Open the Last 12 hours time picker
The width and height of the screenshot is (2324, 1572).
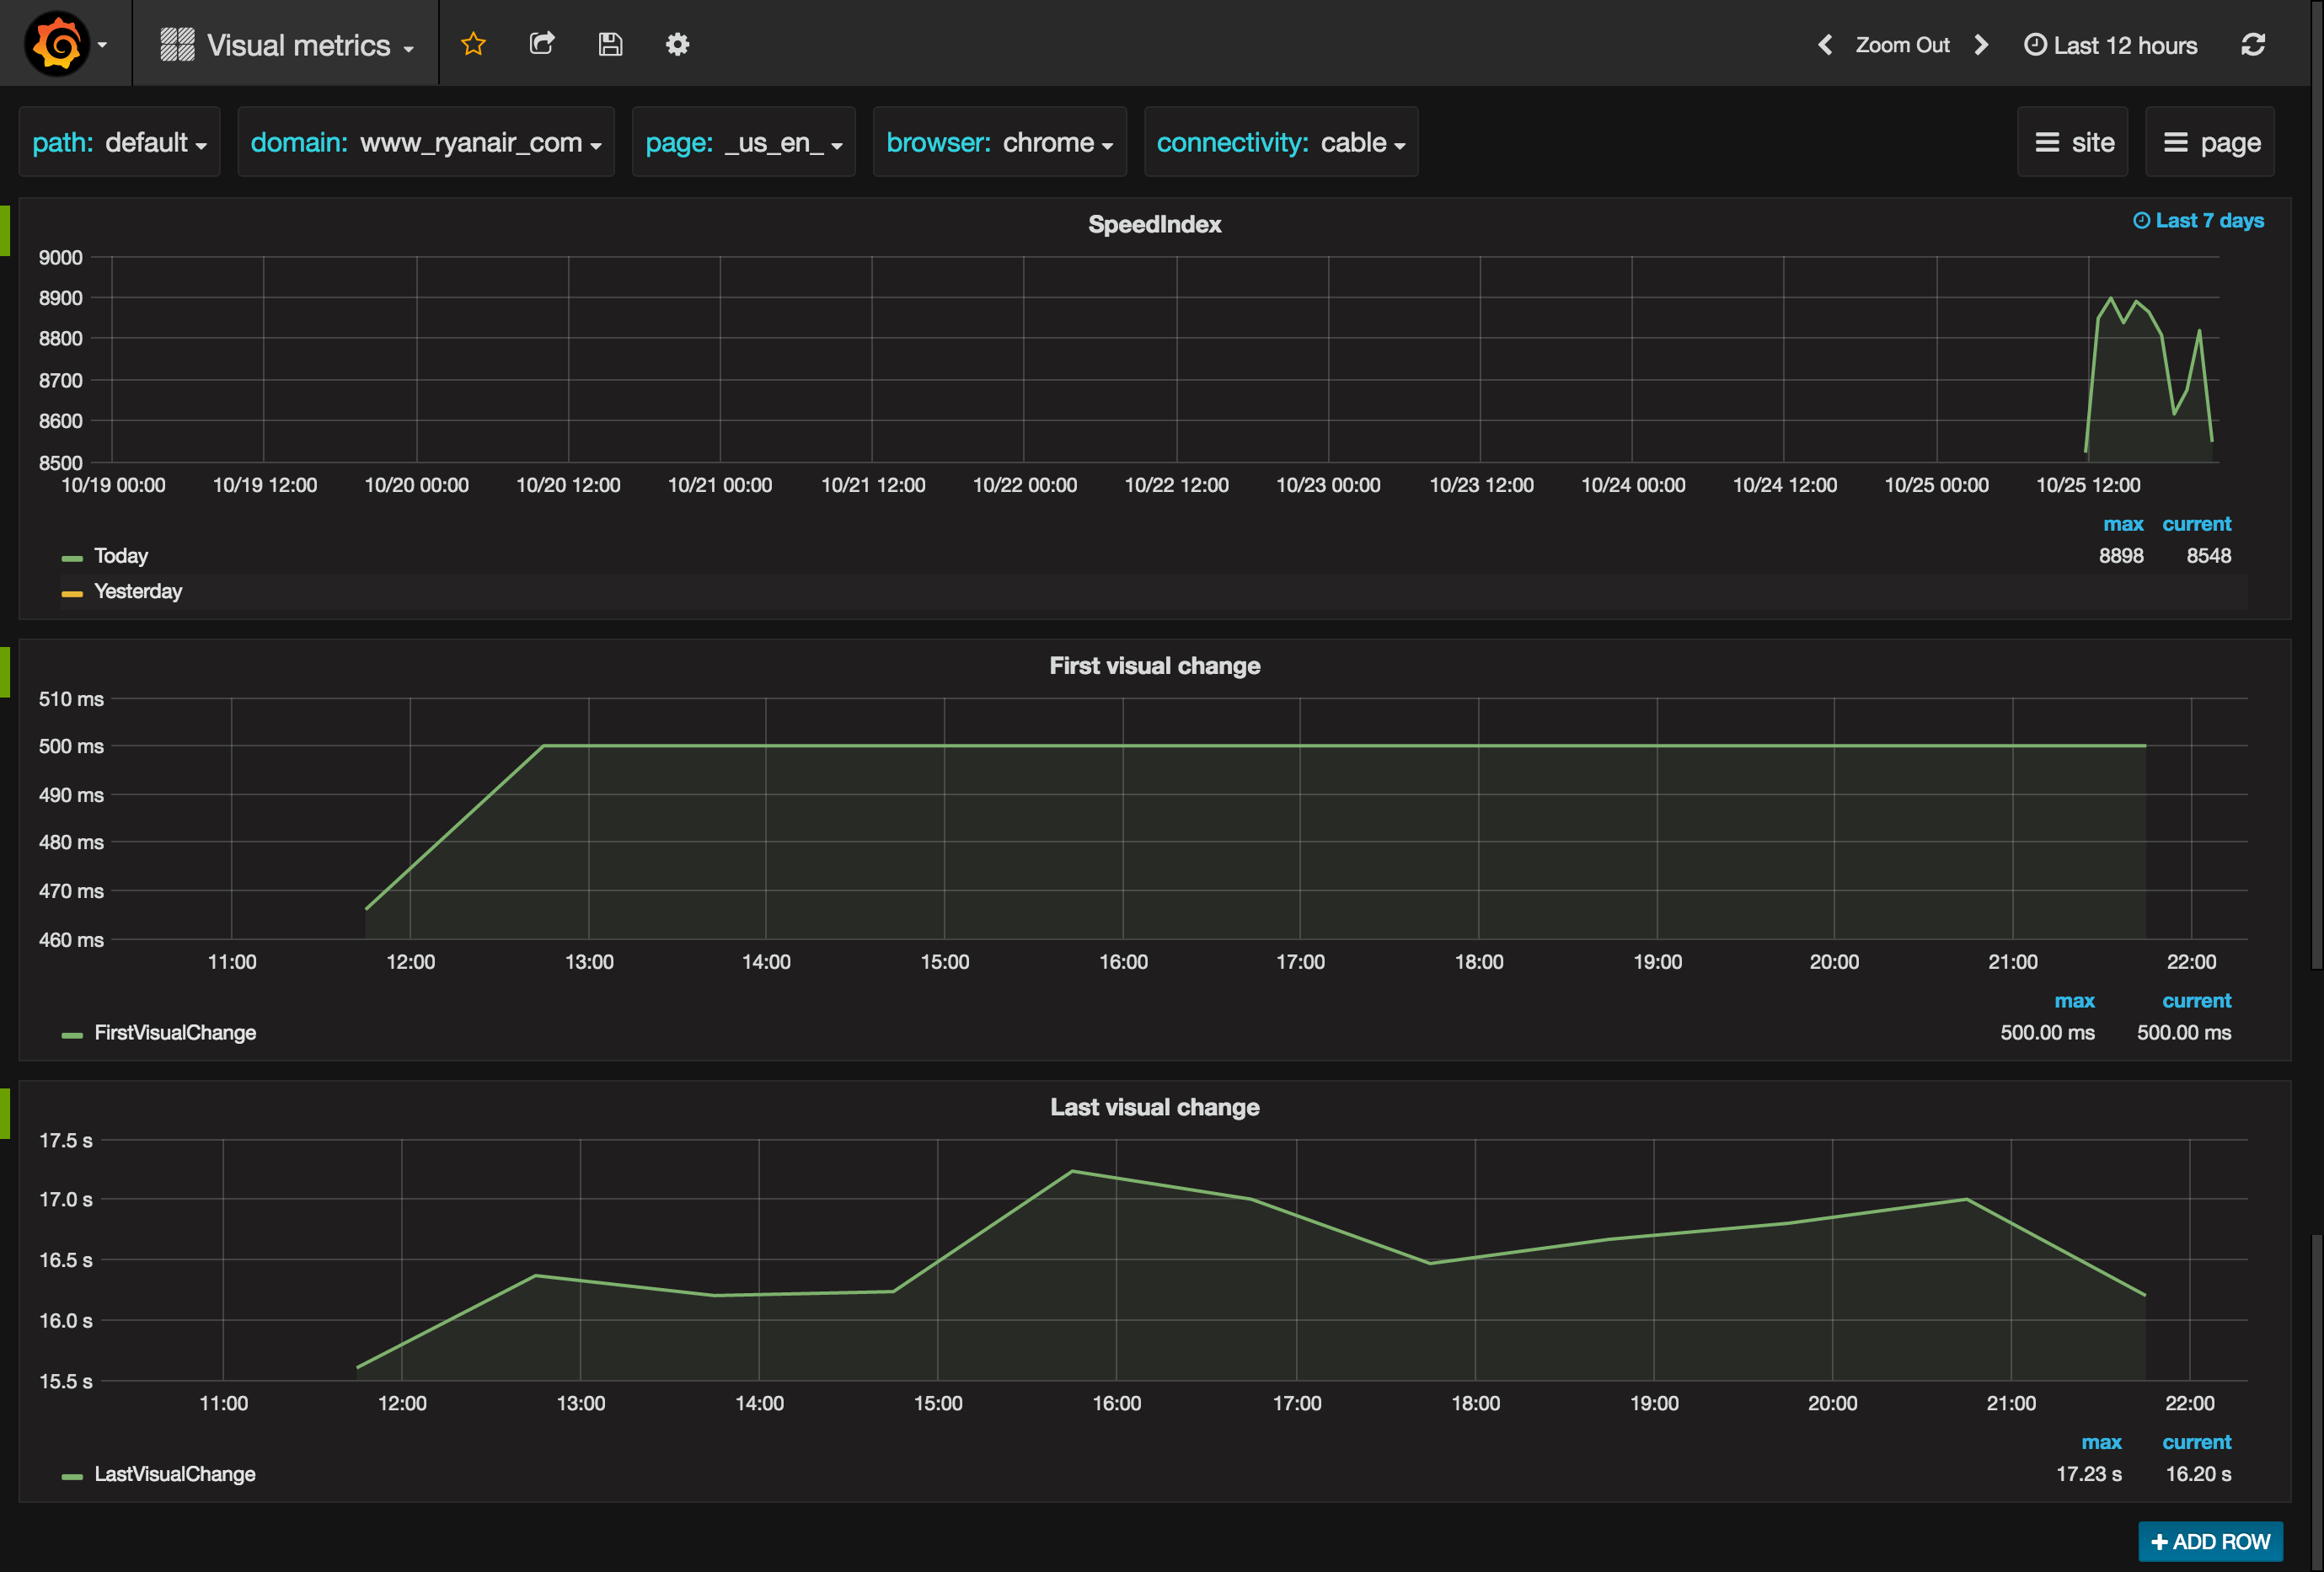[2111, 45]
